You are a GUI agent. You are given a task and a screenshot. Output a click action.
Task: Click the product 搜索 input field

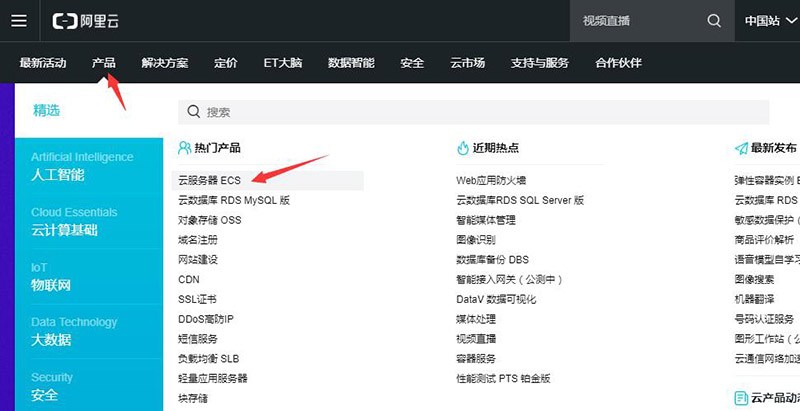point(473,112)
